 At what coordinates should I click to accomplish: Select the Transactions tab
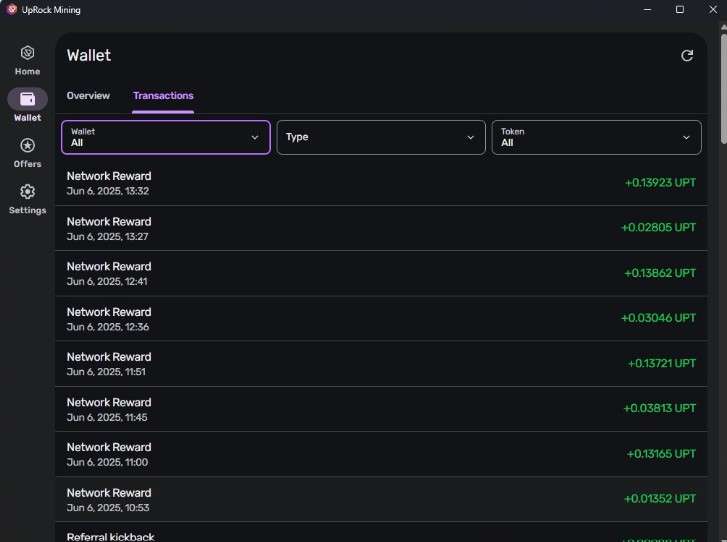[x=163, y=96]
